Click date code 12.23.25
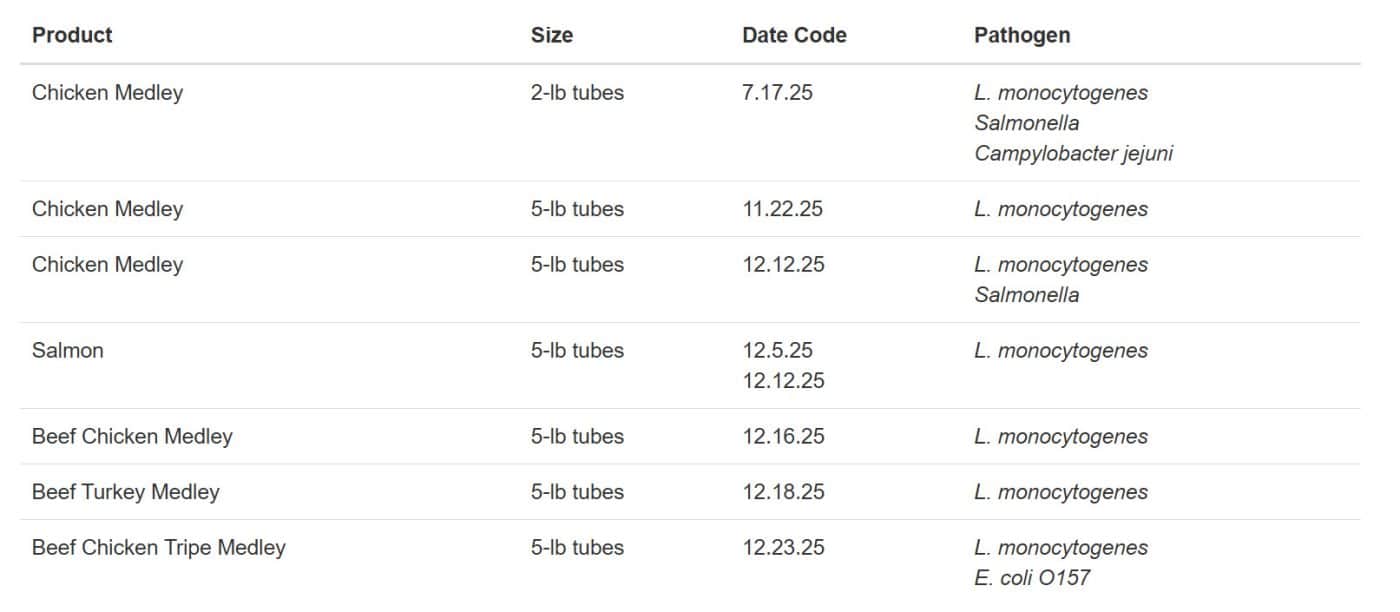The width and height of the screenshot is (1400, 612). pyautogui.click(x=783, y=548)
